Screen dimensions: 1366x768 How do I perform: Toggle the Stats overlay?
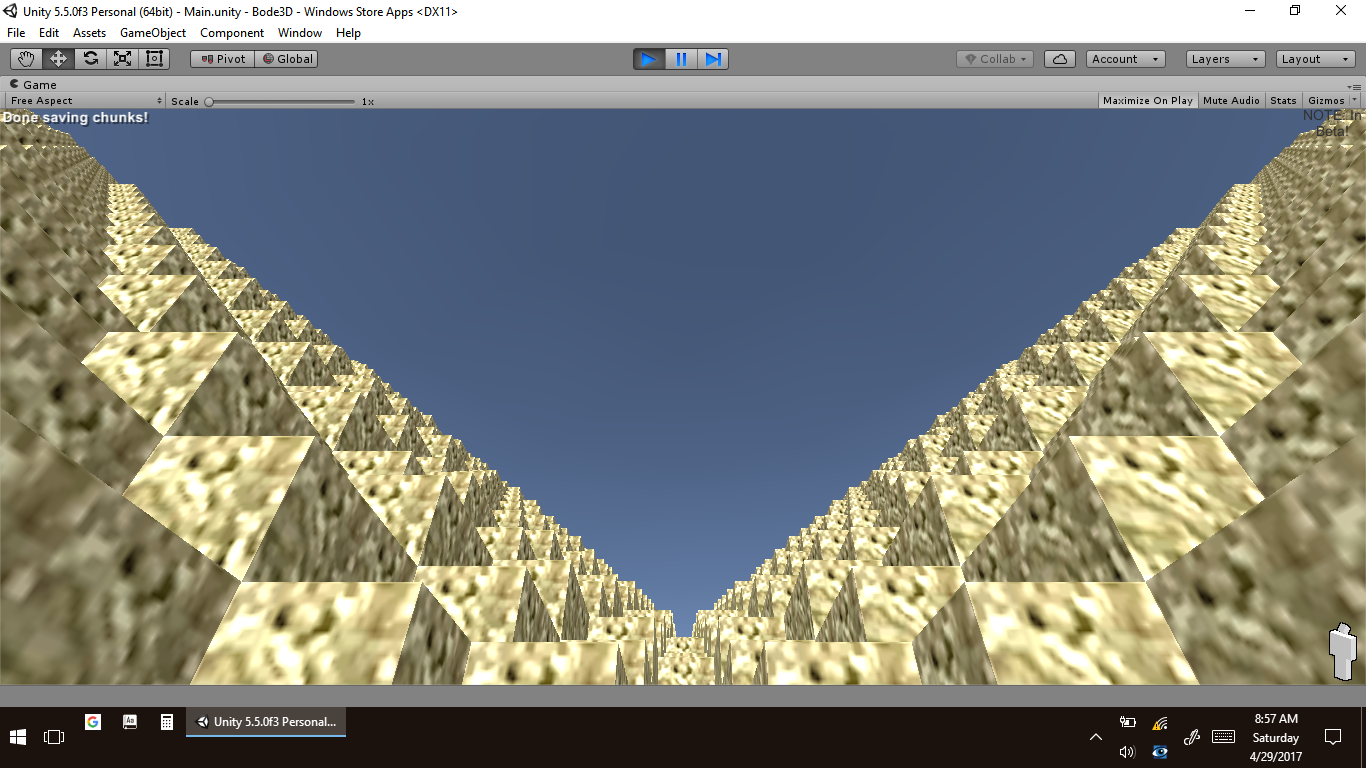coord(1283,101)
